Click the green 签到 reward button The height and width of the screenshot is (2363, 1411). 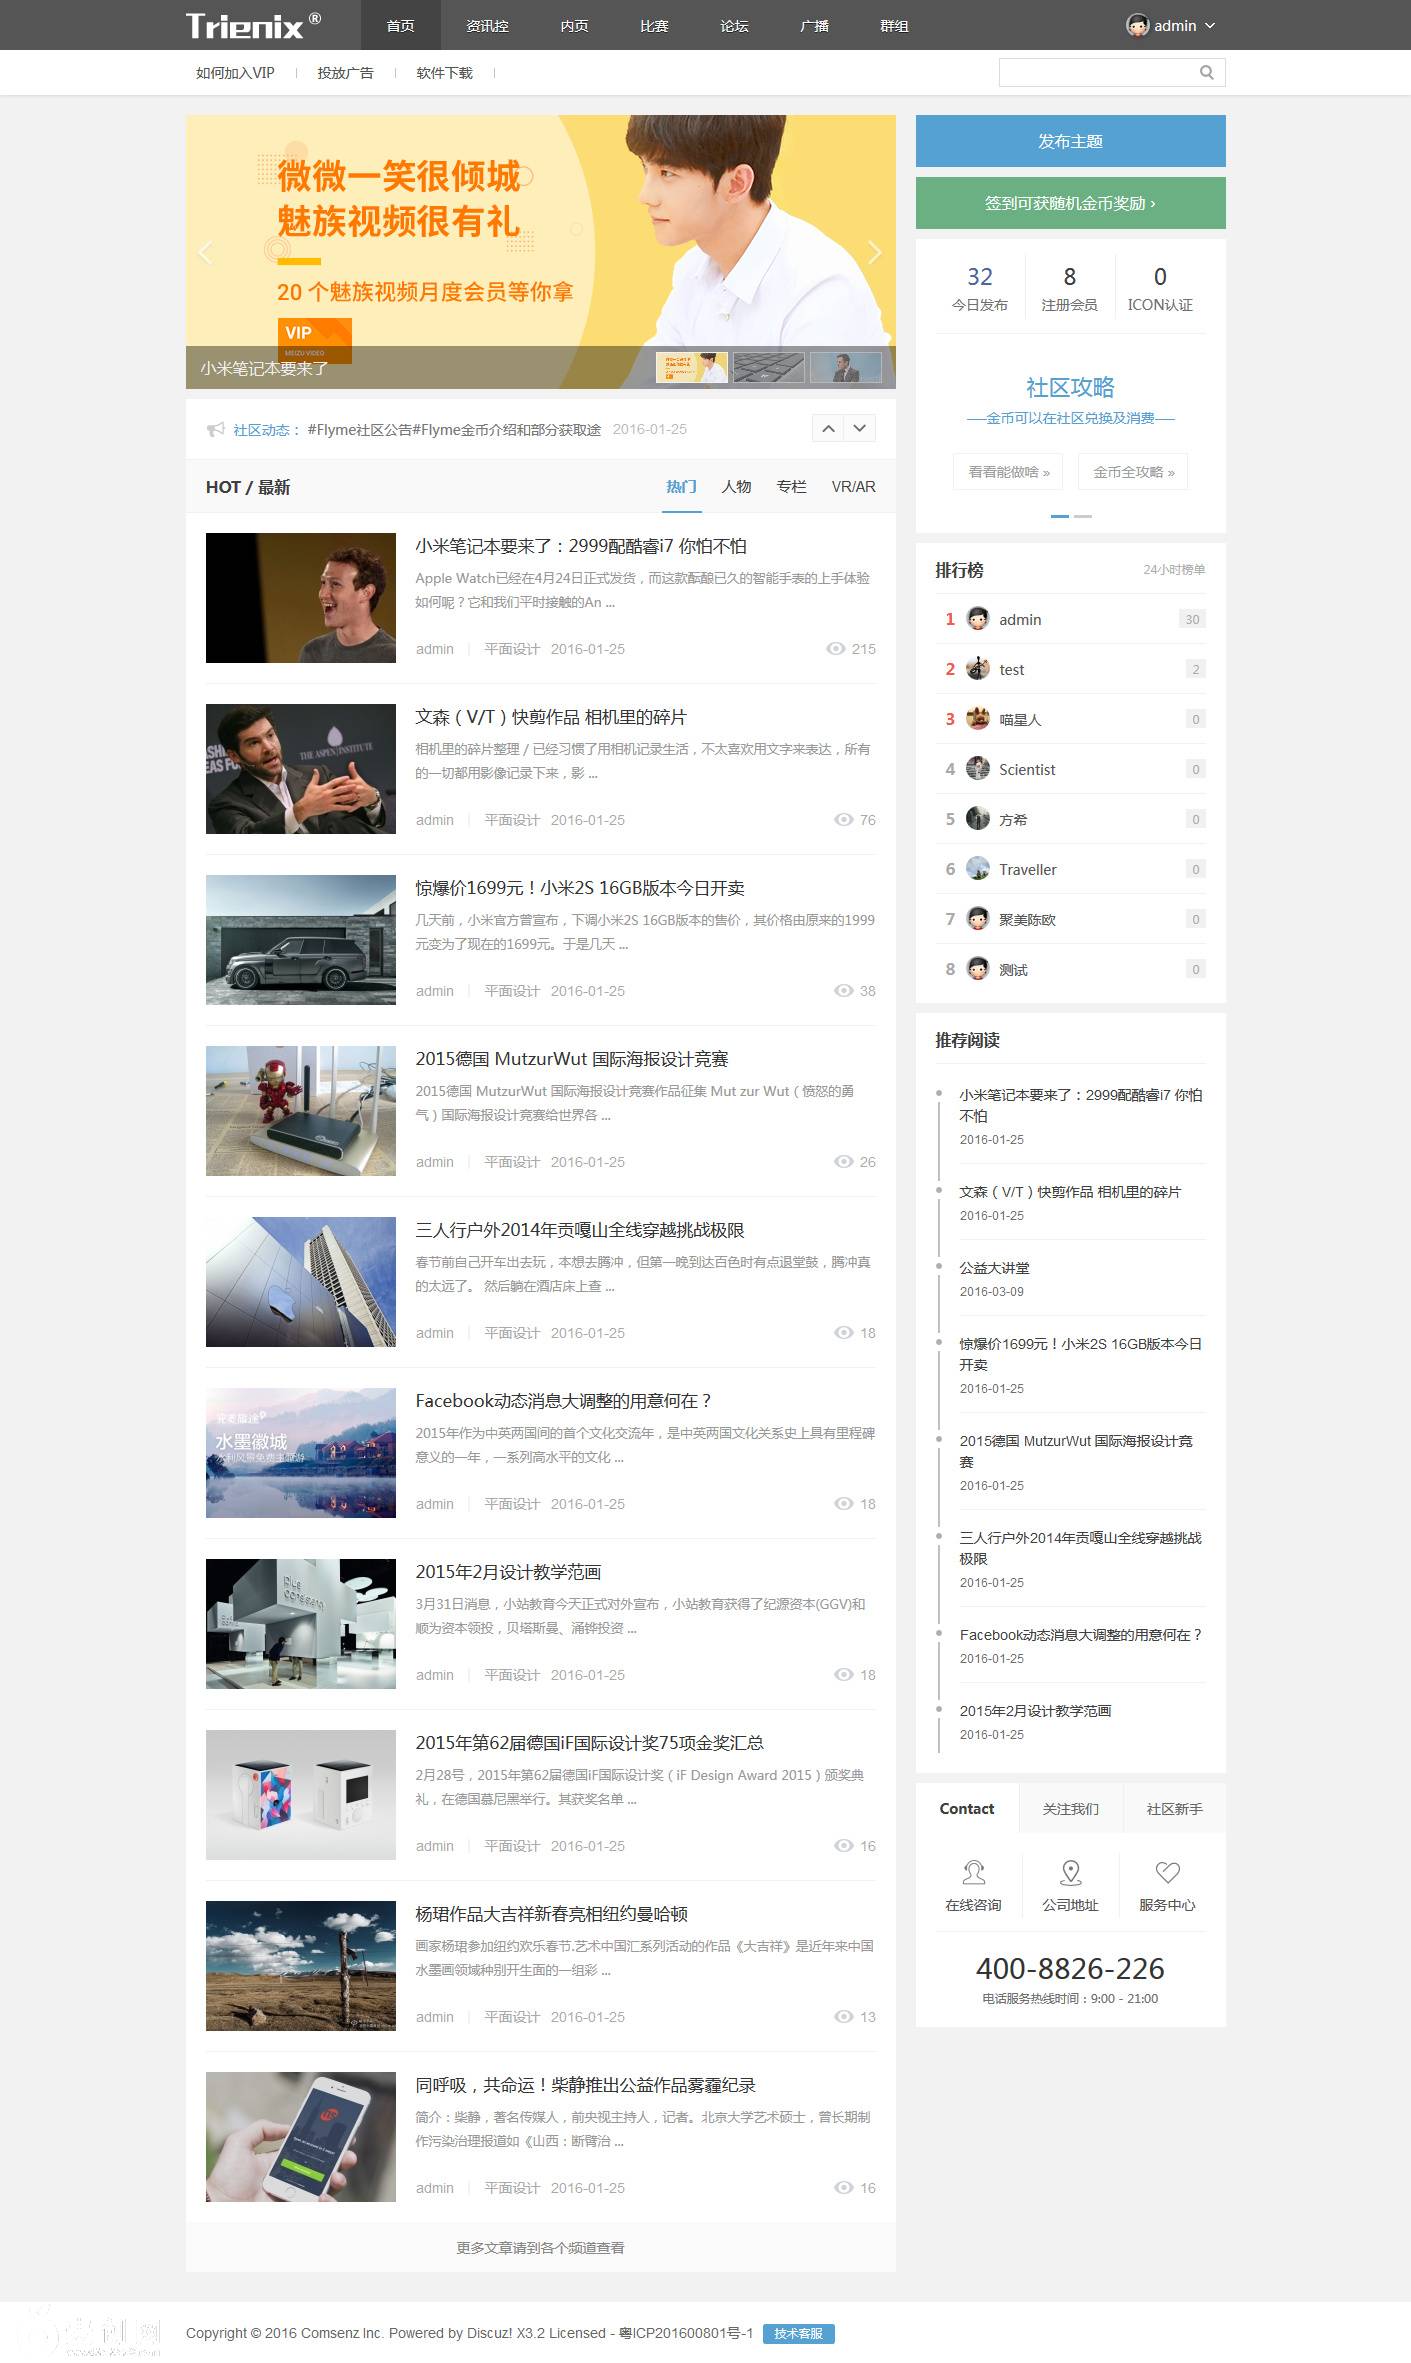tap(1070, 203)
